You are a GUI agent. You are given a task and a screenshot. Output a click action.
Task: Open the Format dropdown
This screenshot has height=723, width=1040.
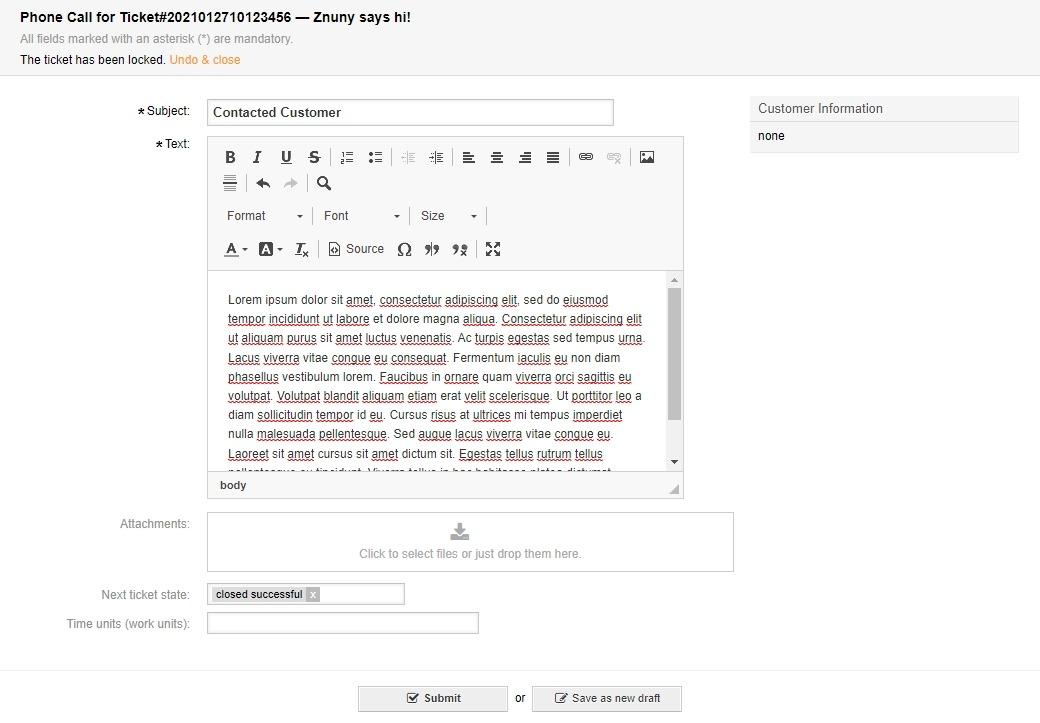(264, 216)
